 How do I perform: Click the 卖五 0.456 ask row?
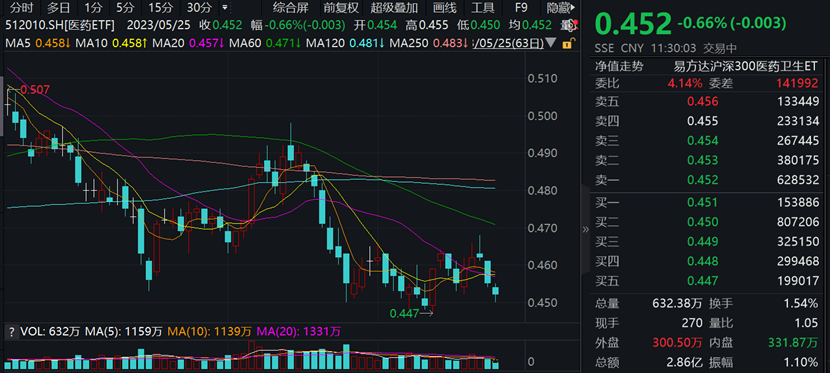pyautogui.click(x=707, y=102)
